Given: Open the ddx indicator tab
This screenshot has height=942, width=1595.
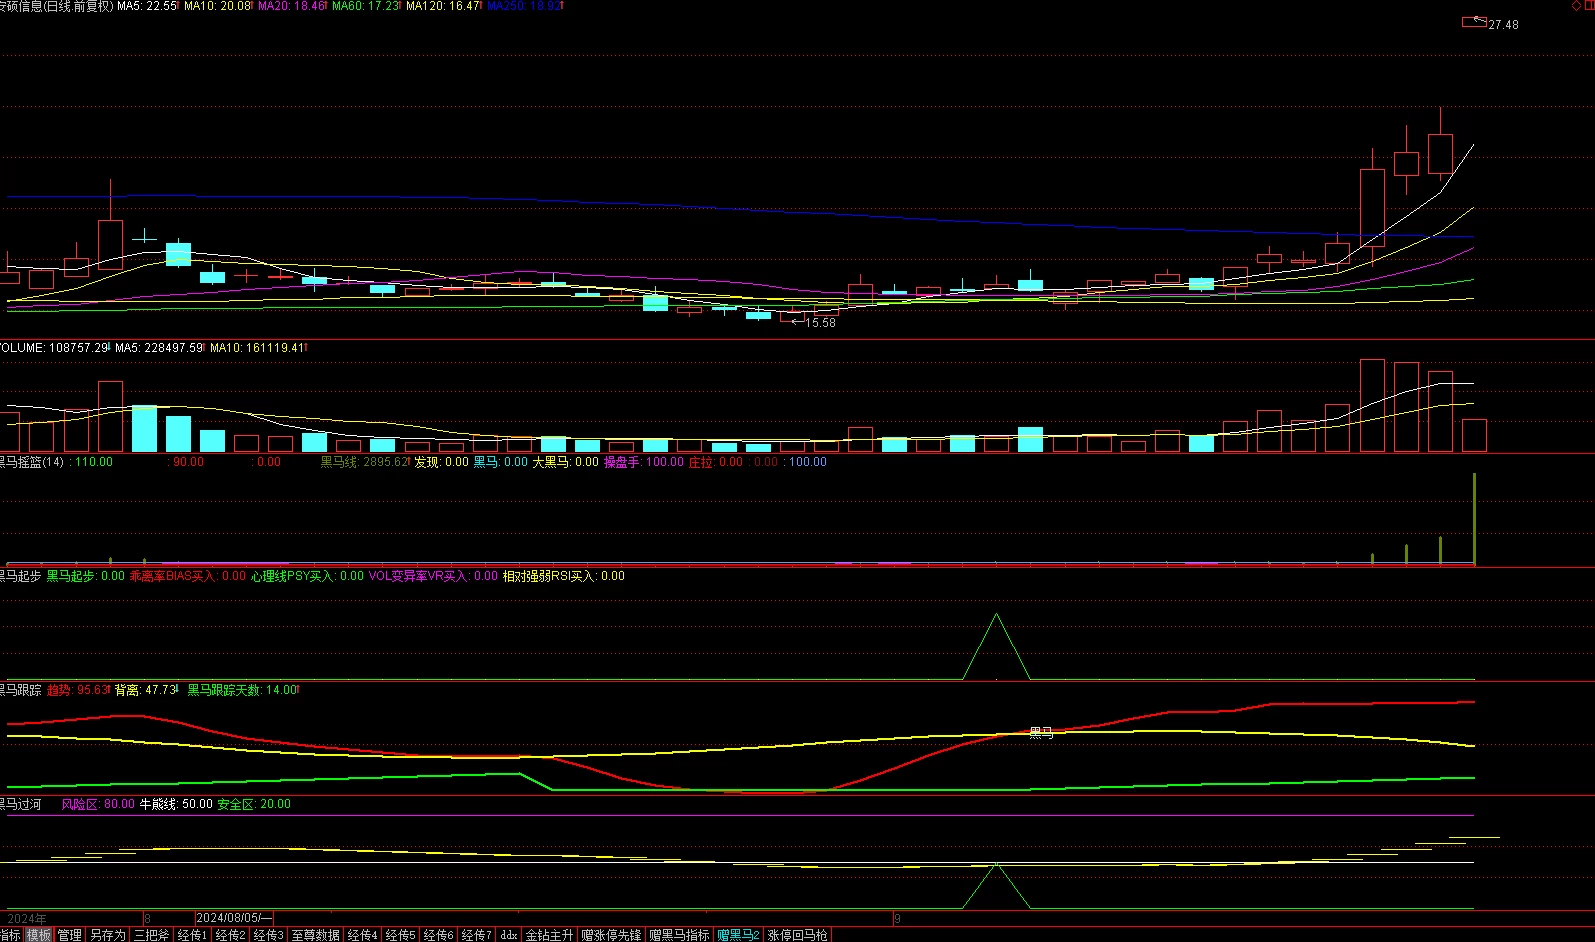Looking at the screenshot, I should (x=509, y=935).
